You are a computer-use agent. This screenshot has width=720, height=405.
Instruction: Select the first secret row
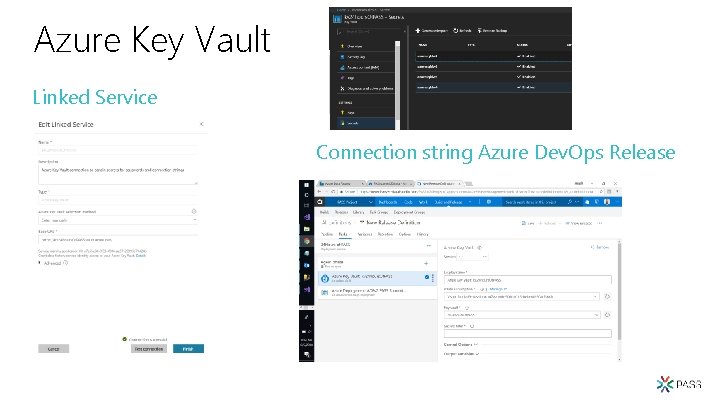[x=493, y=56]
